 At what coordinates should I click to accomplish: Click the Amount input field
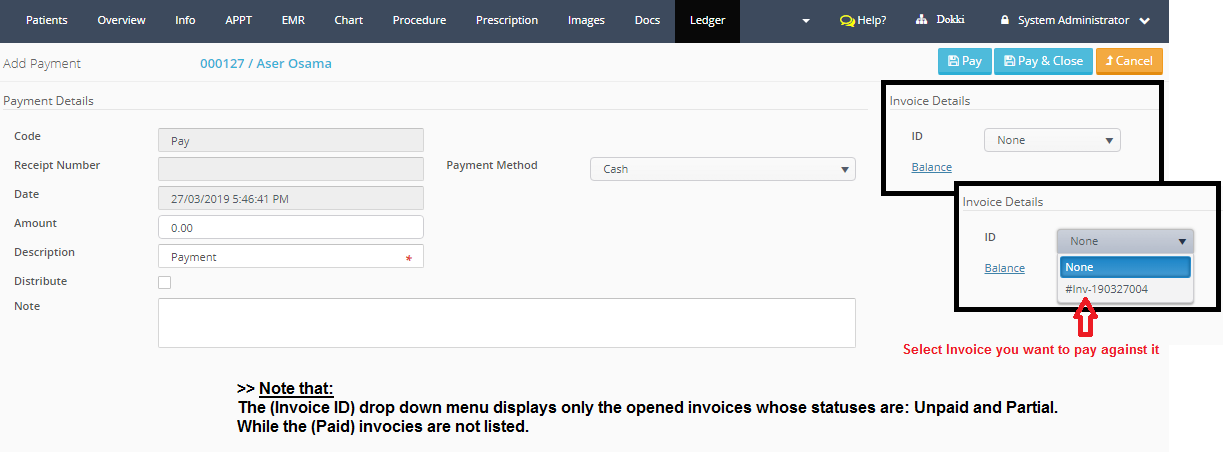coord(290,228)
